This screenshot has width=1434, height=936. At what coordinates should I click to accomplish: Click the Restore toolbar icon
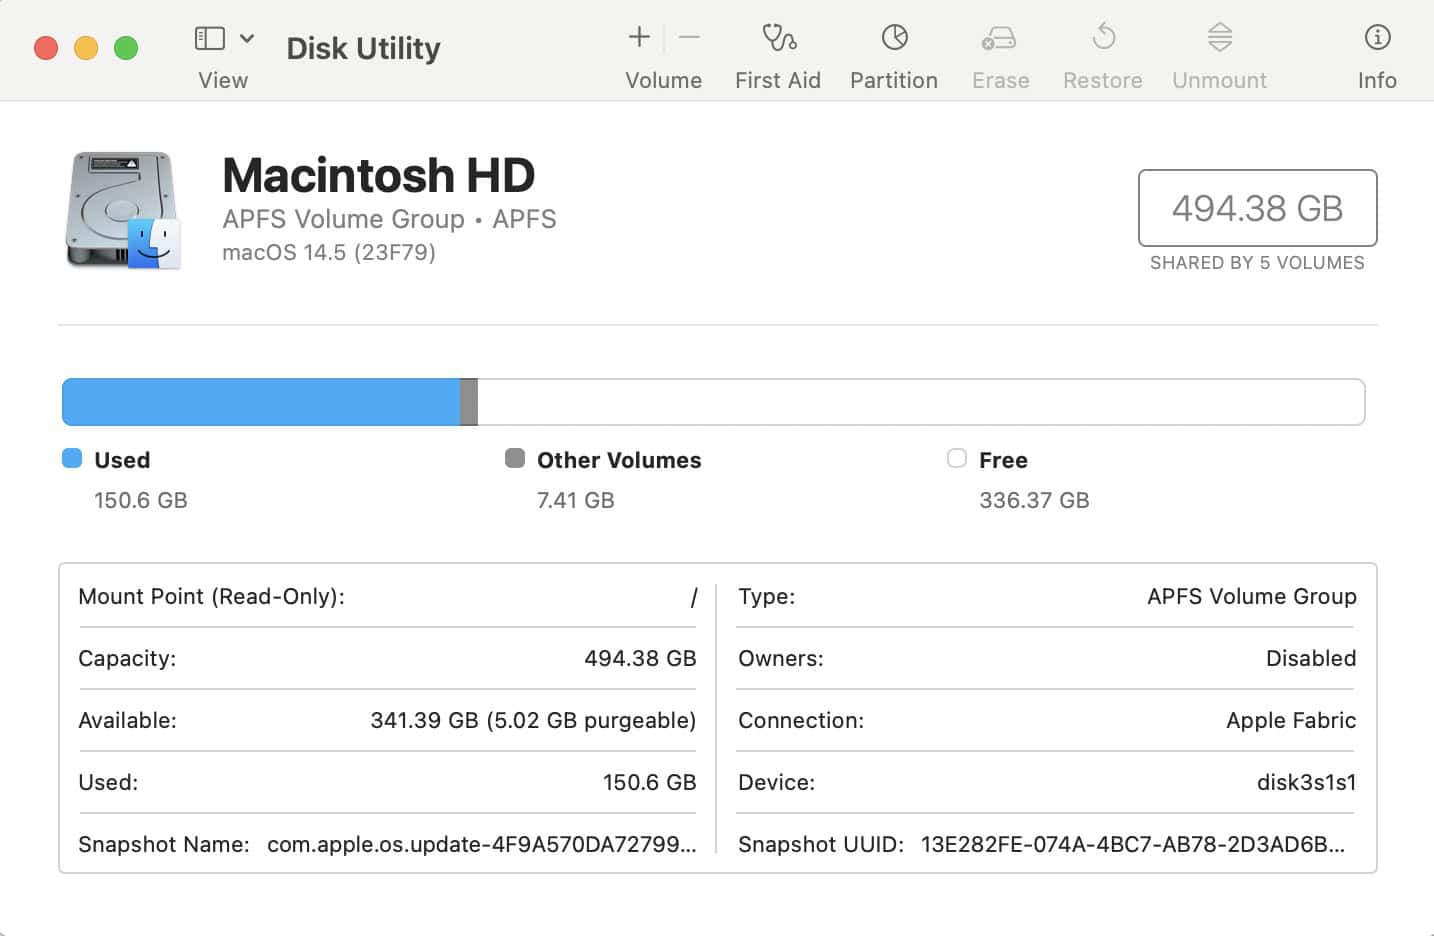tap(1102, 40)
